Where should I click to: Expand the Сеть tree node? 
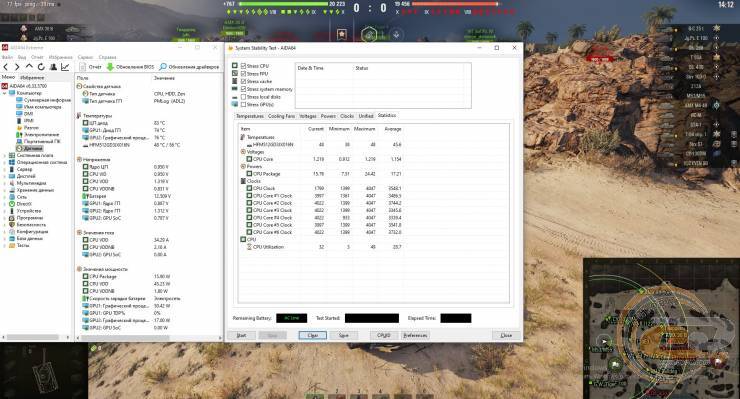click(5, 197)
